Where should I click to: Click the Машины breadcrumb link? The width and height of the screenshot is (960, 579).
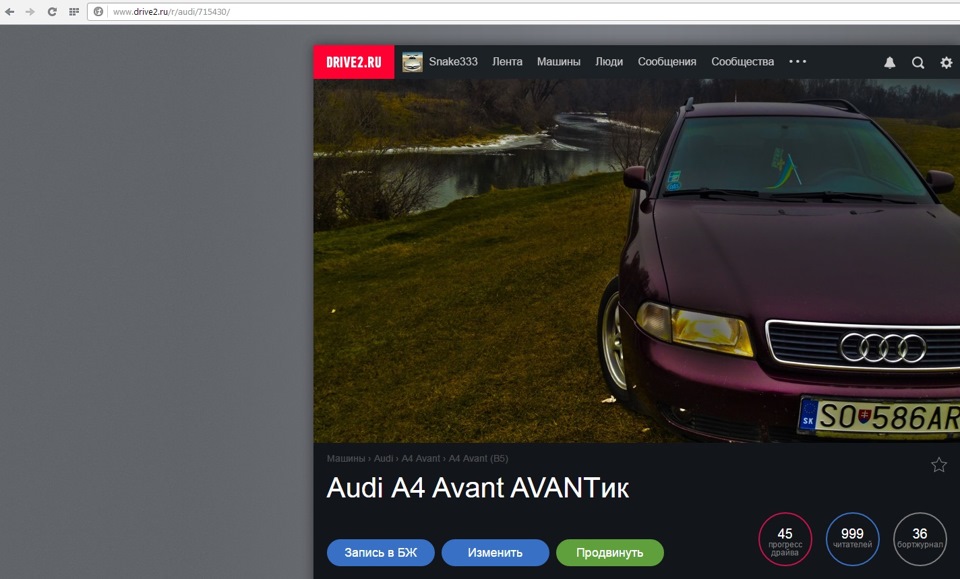(346, 458)
